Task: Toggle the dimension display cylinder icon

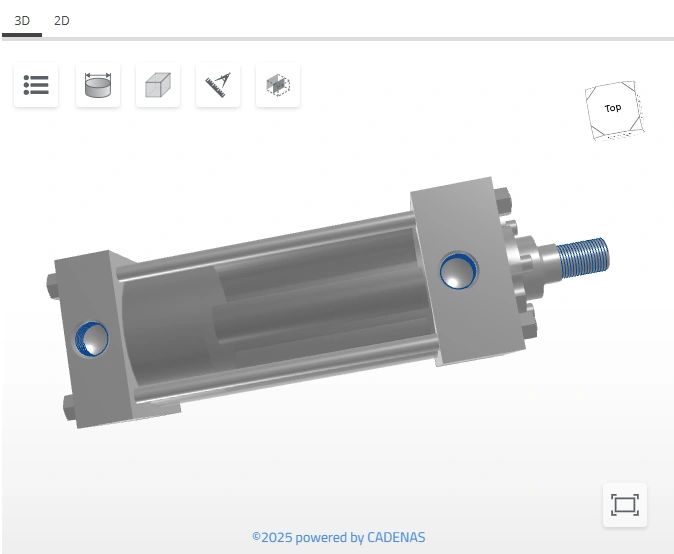Action: point(97,86)
